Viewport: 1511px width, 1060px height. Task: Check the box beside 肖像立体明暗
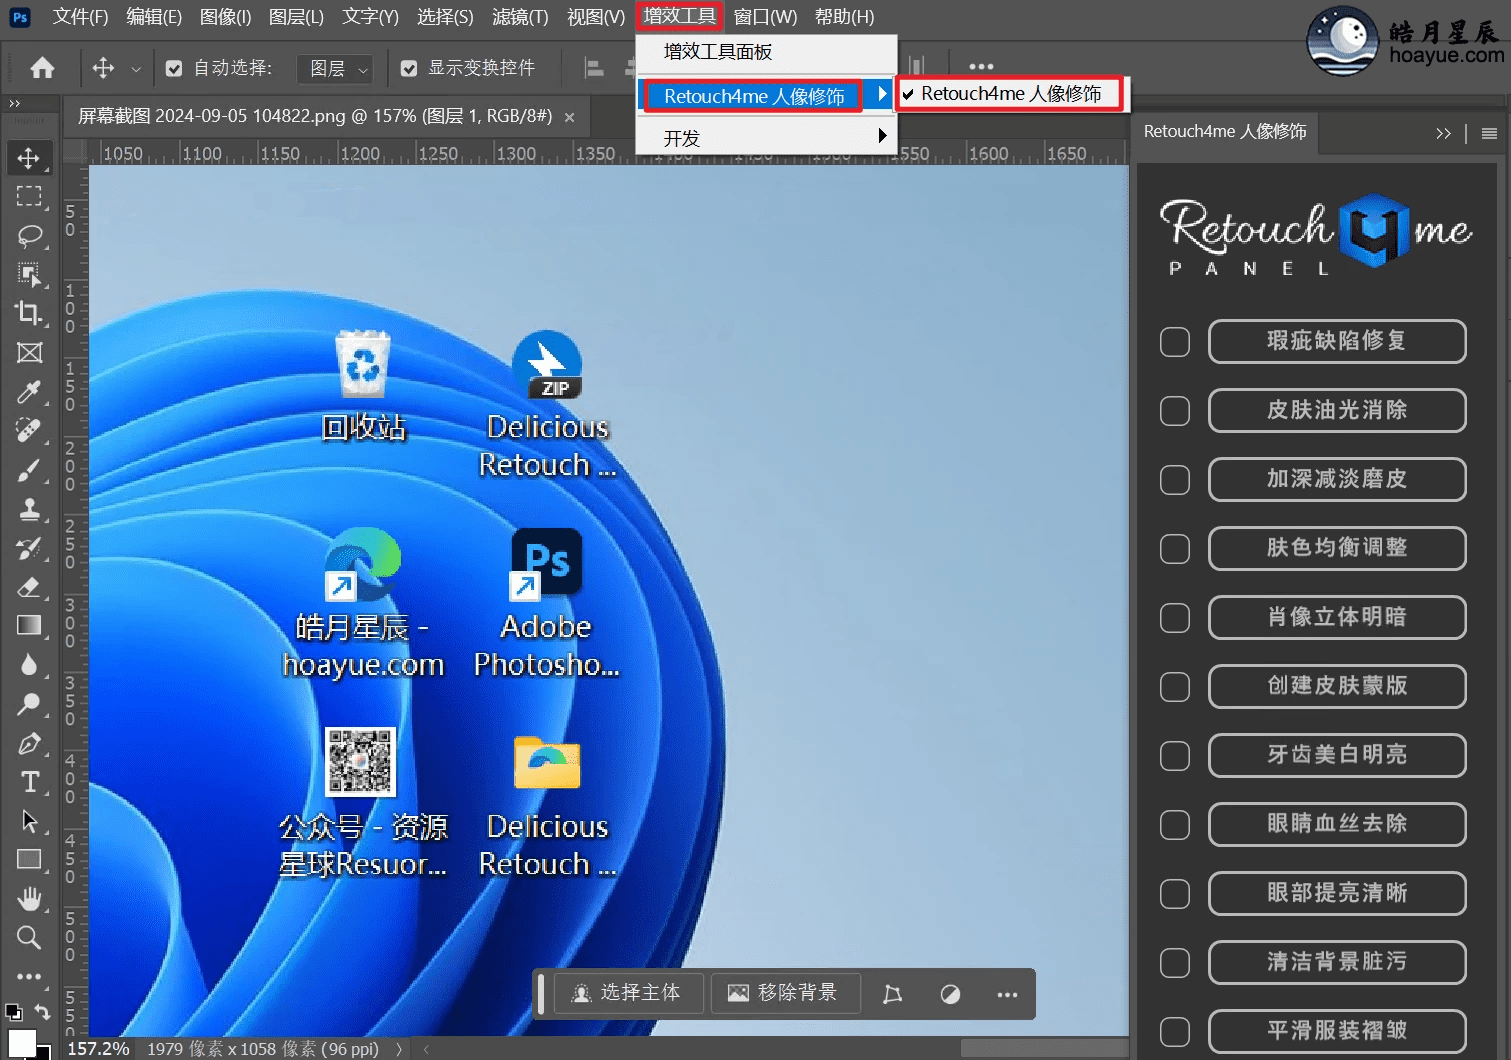[x=1175, y=618]
